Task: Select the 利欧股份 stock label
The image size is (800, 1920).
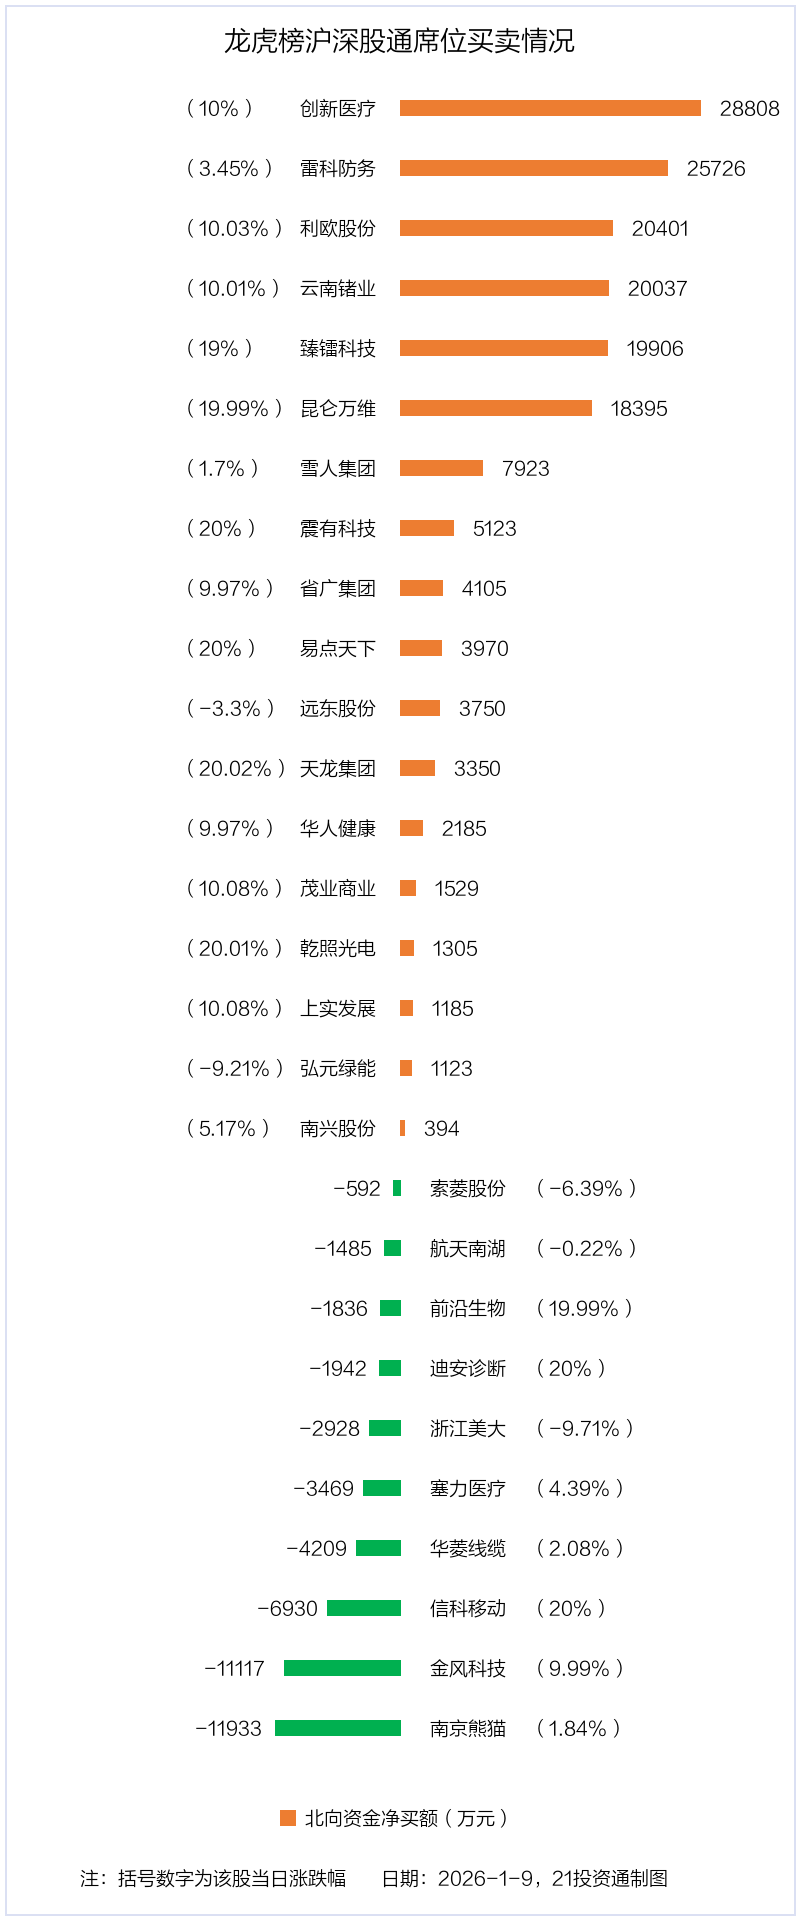Action: [338, 228]
